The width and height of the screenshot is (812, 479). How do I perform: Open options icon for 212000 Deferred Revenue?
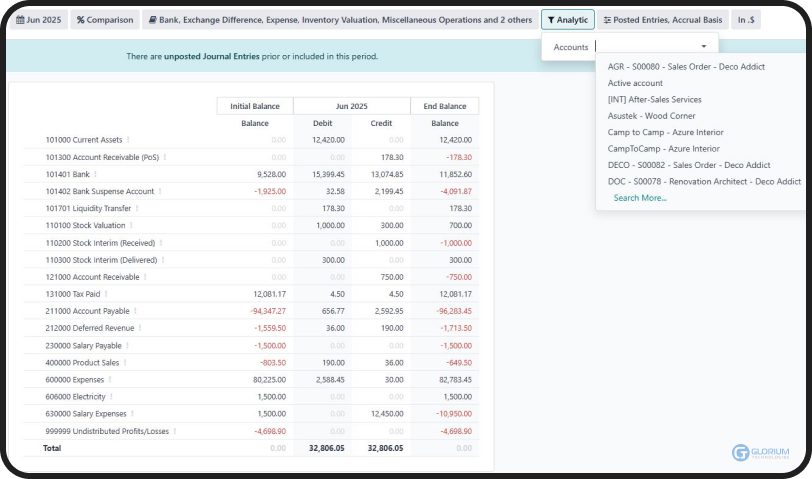click(x=140, y=328)
